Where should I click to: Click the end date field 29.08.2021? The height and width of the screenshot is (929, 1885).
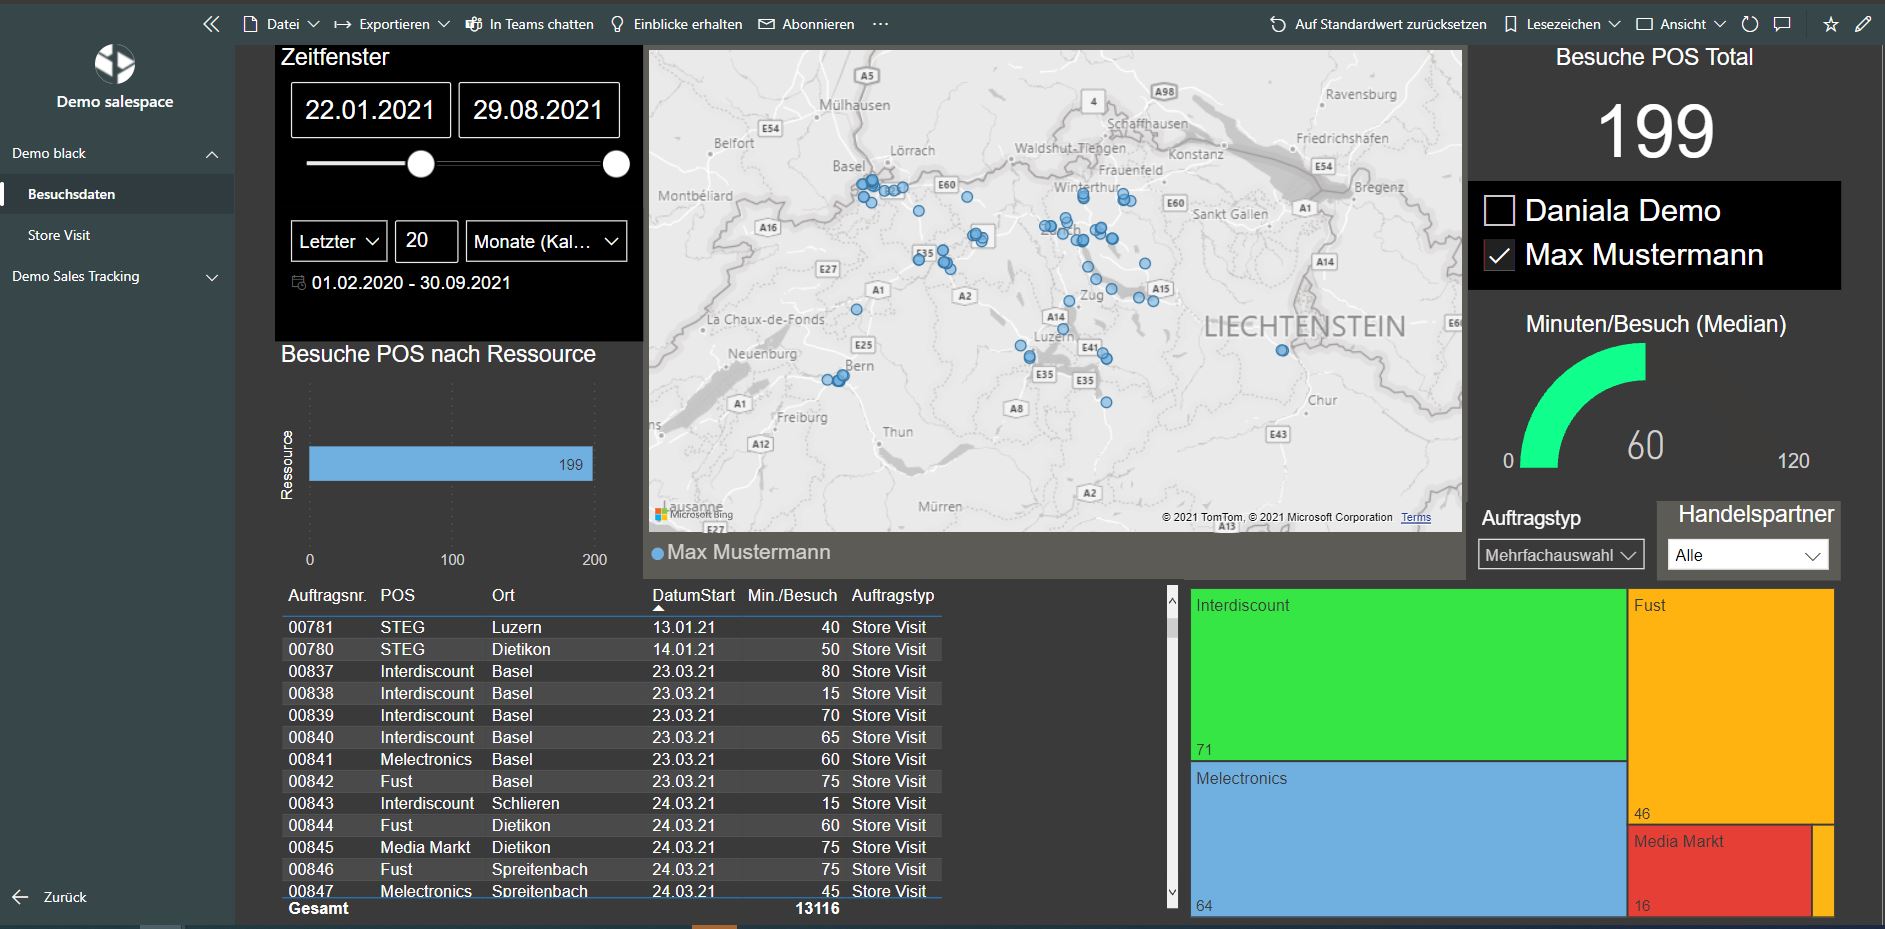click(538, 110)
